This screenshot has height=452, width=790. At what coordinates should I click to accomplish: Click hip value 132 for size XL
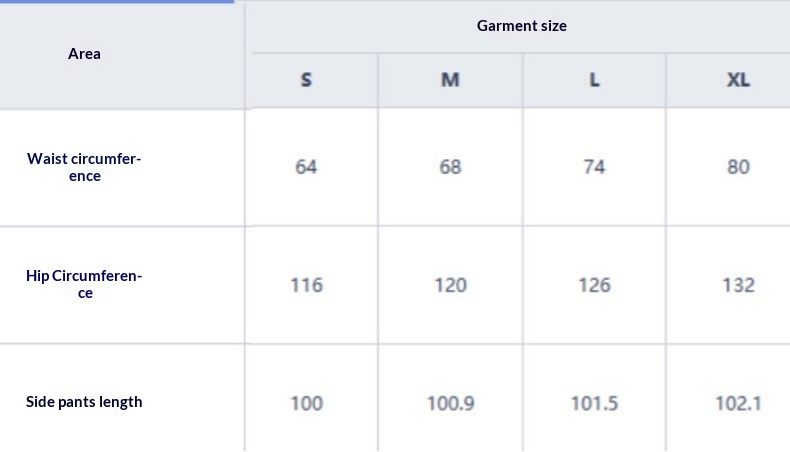pyautogui.click(x=738, y=285)
